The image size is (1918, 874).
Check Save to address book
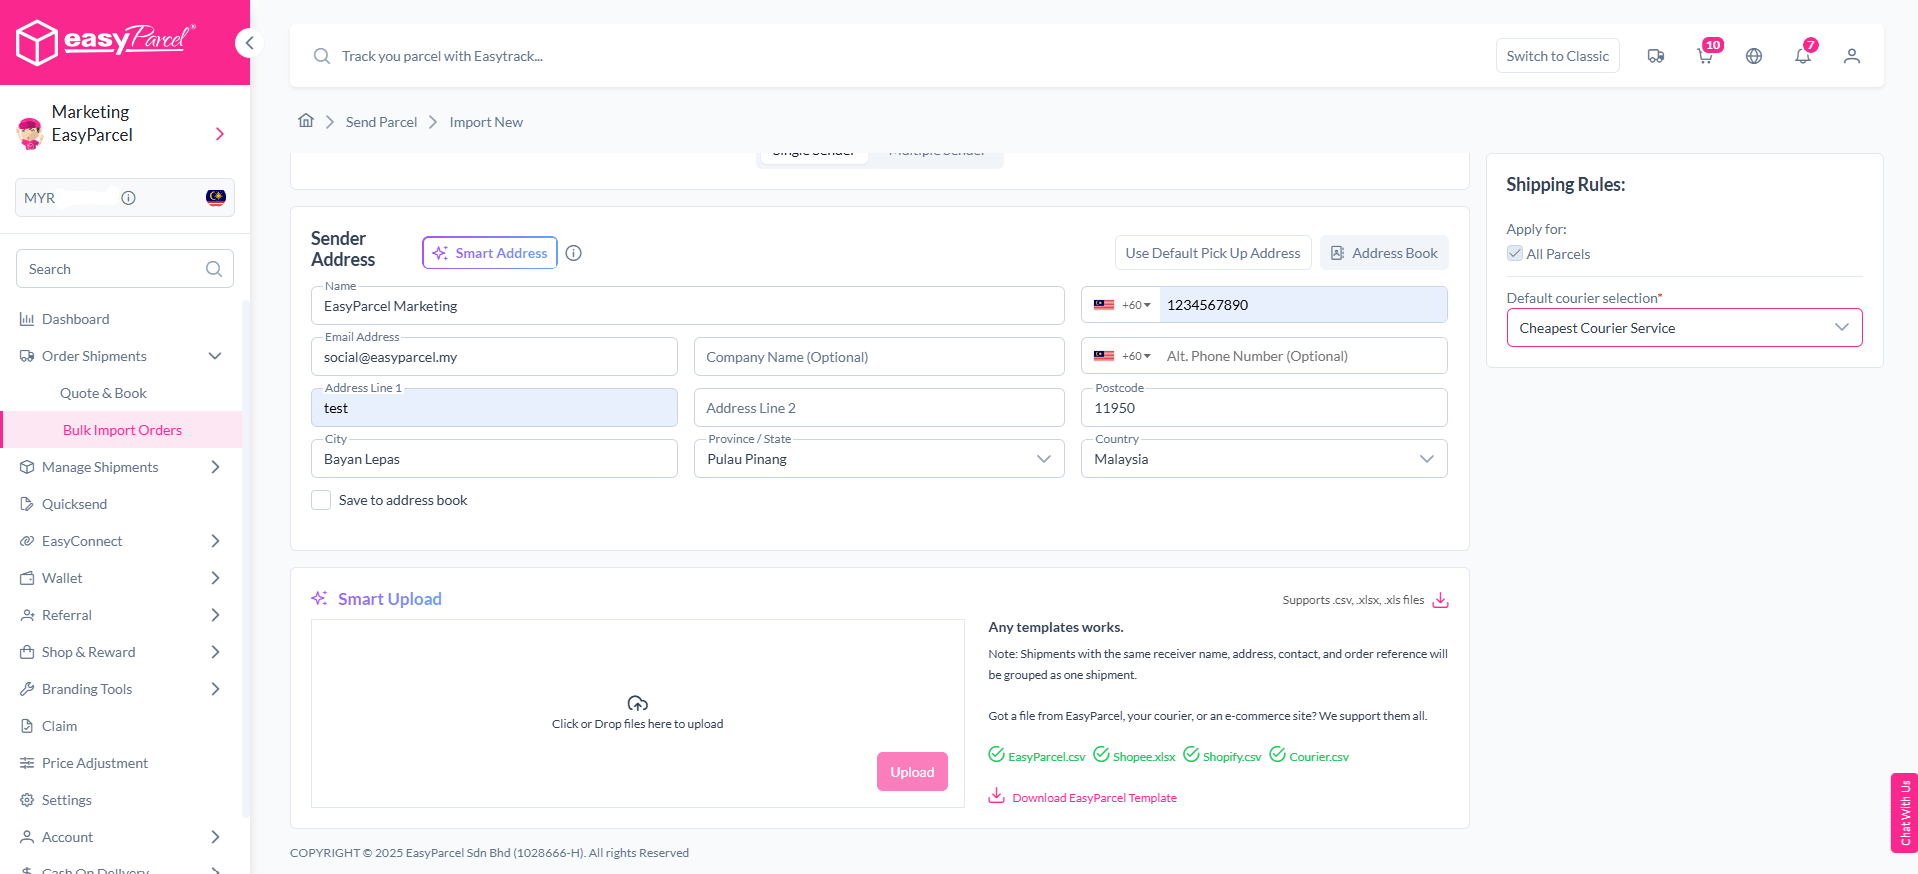point(321,500)
